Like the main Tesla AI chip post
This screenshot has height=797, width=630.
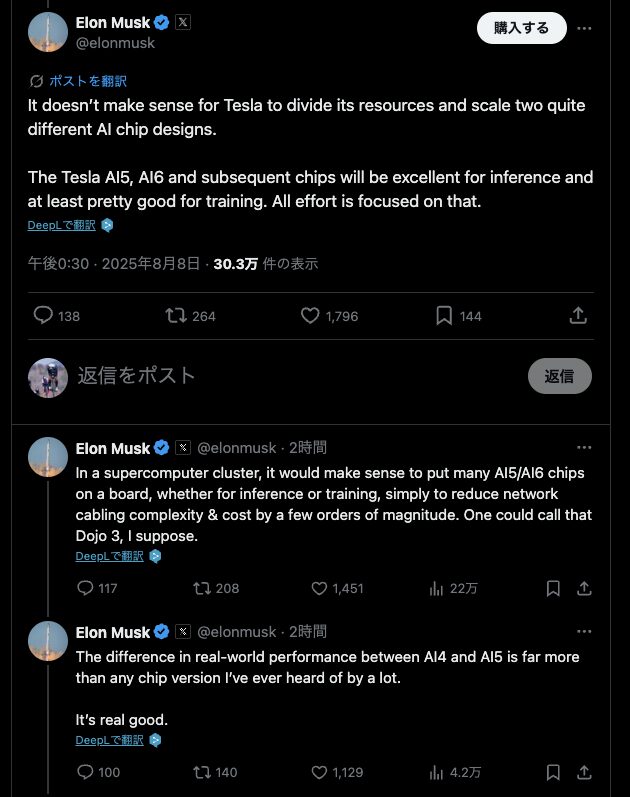[310, 316]
